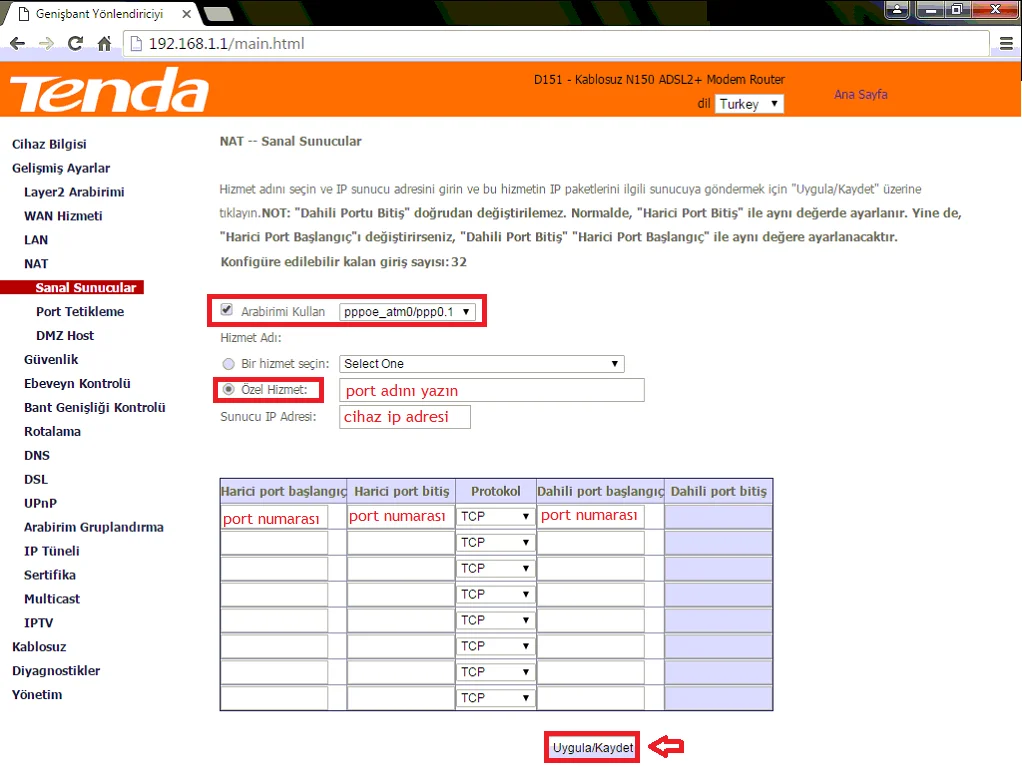
Task: Click the Tenda logo
Action: pos(109,89)
